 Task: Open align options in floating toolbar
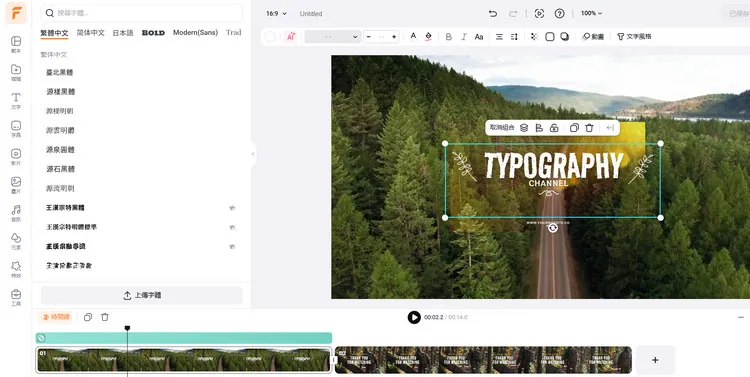point(539,128)
